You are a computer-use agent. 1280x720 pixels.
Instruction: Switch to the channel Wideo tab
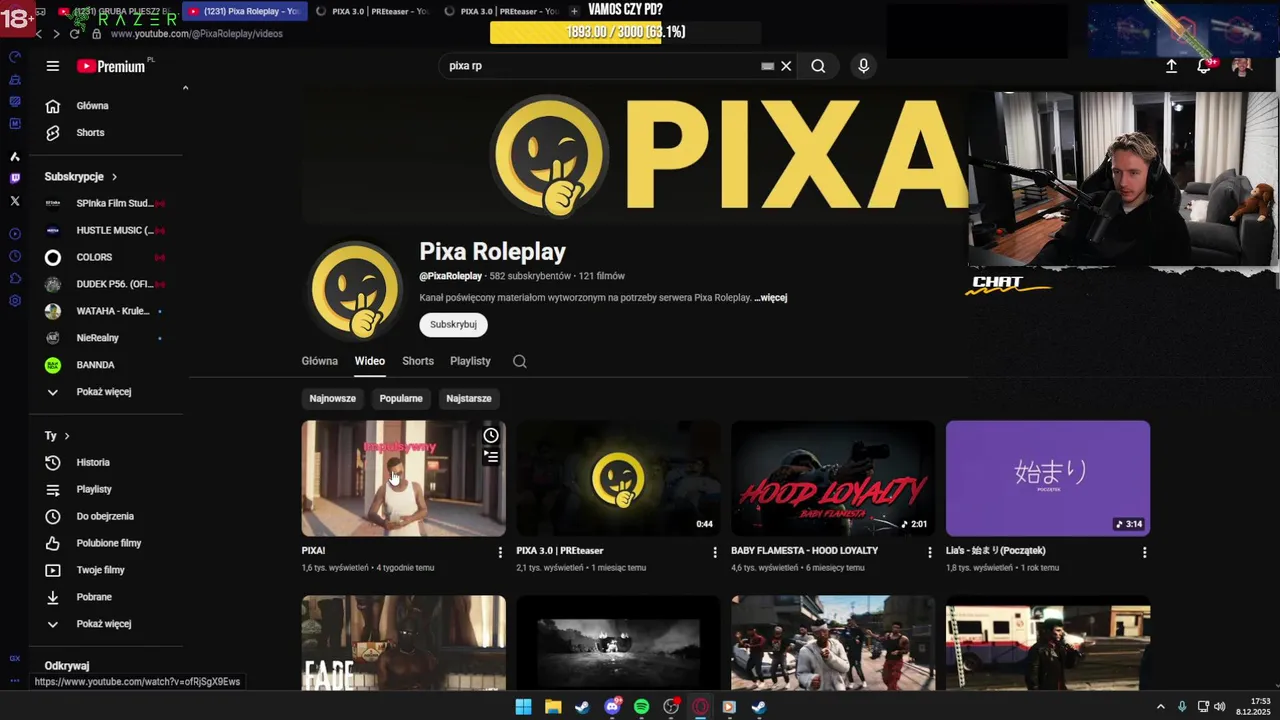370,361
